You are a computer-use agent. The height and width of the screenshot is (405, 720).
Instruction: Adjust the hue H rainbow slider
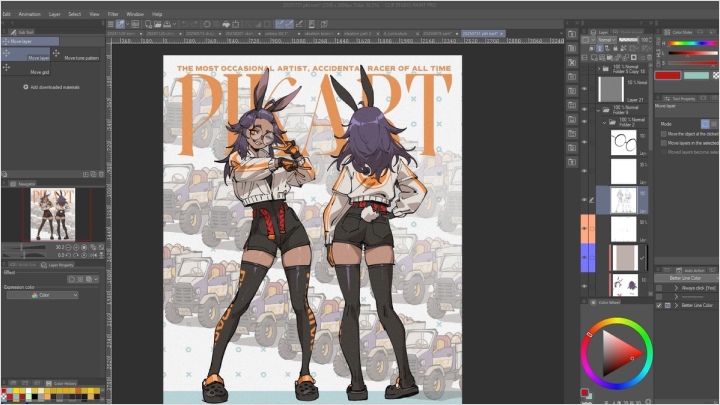coord(692,43)
